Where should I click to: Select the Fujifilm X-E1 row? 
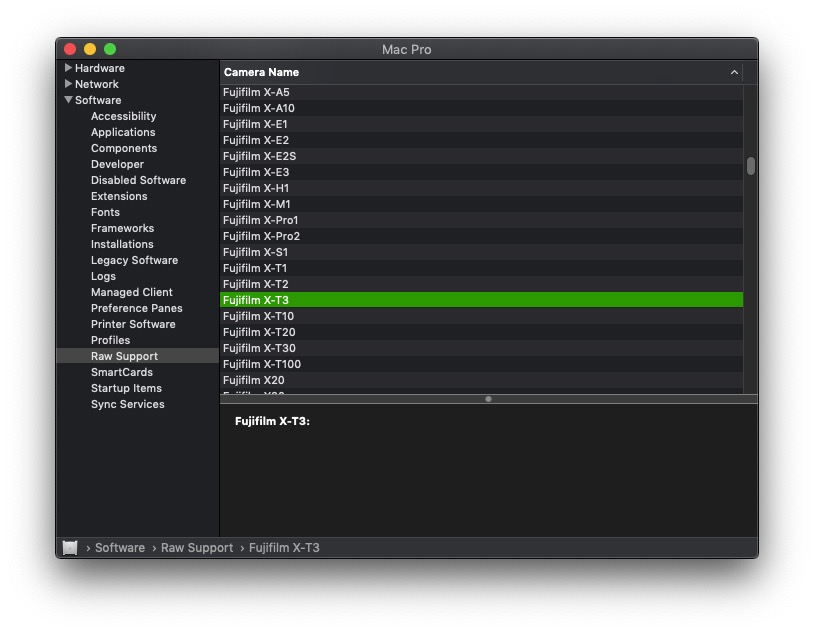[481, 124]
